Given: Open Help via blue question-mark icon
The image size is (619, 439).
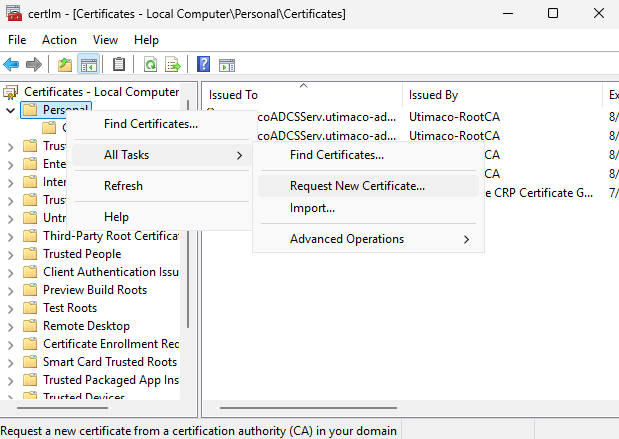Looking at the screenshot, I should click(204, 65).
